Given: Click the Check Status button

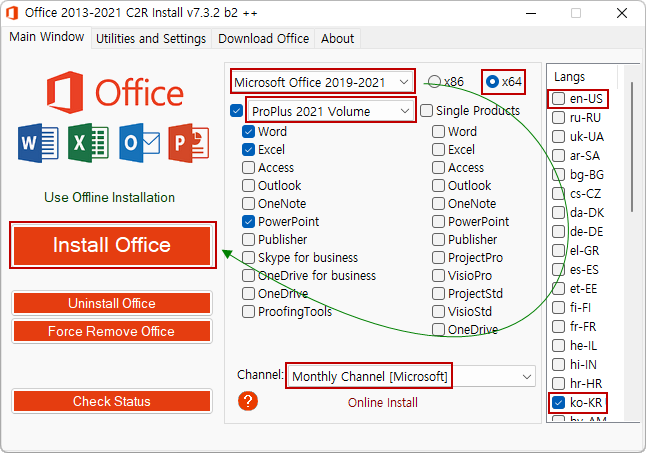Looking at the screenshot, I should [x=112, y=401].
